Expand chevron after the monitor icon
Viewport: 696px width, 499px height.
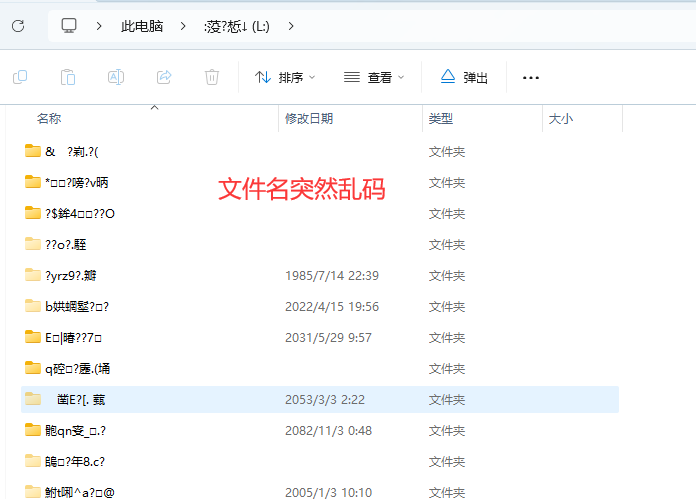pos(99,27)
